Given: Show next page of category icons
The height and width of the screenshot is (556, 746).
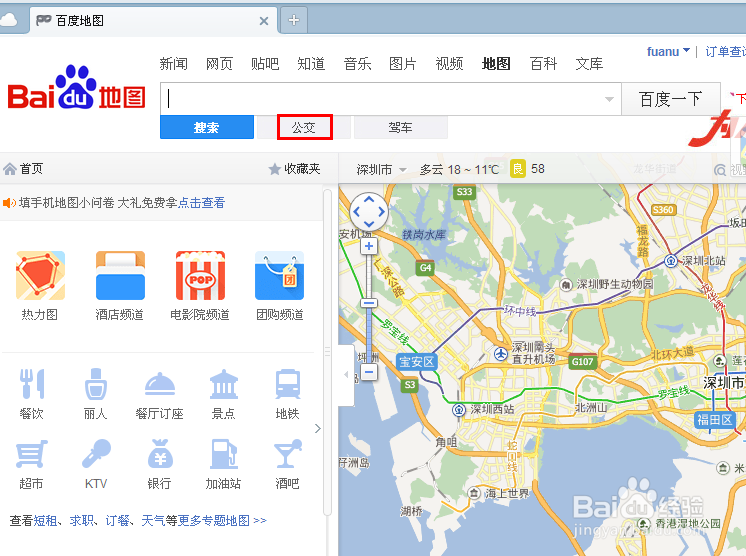Looking at the screenshot, I should (318, 429).
